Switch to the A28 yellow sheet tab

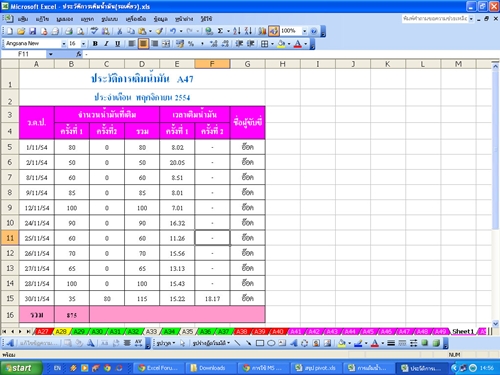tap(61, 332)
